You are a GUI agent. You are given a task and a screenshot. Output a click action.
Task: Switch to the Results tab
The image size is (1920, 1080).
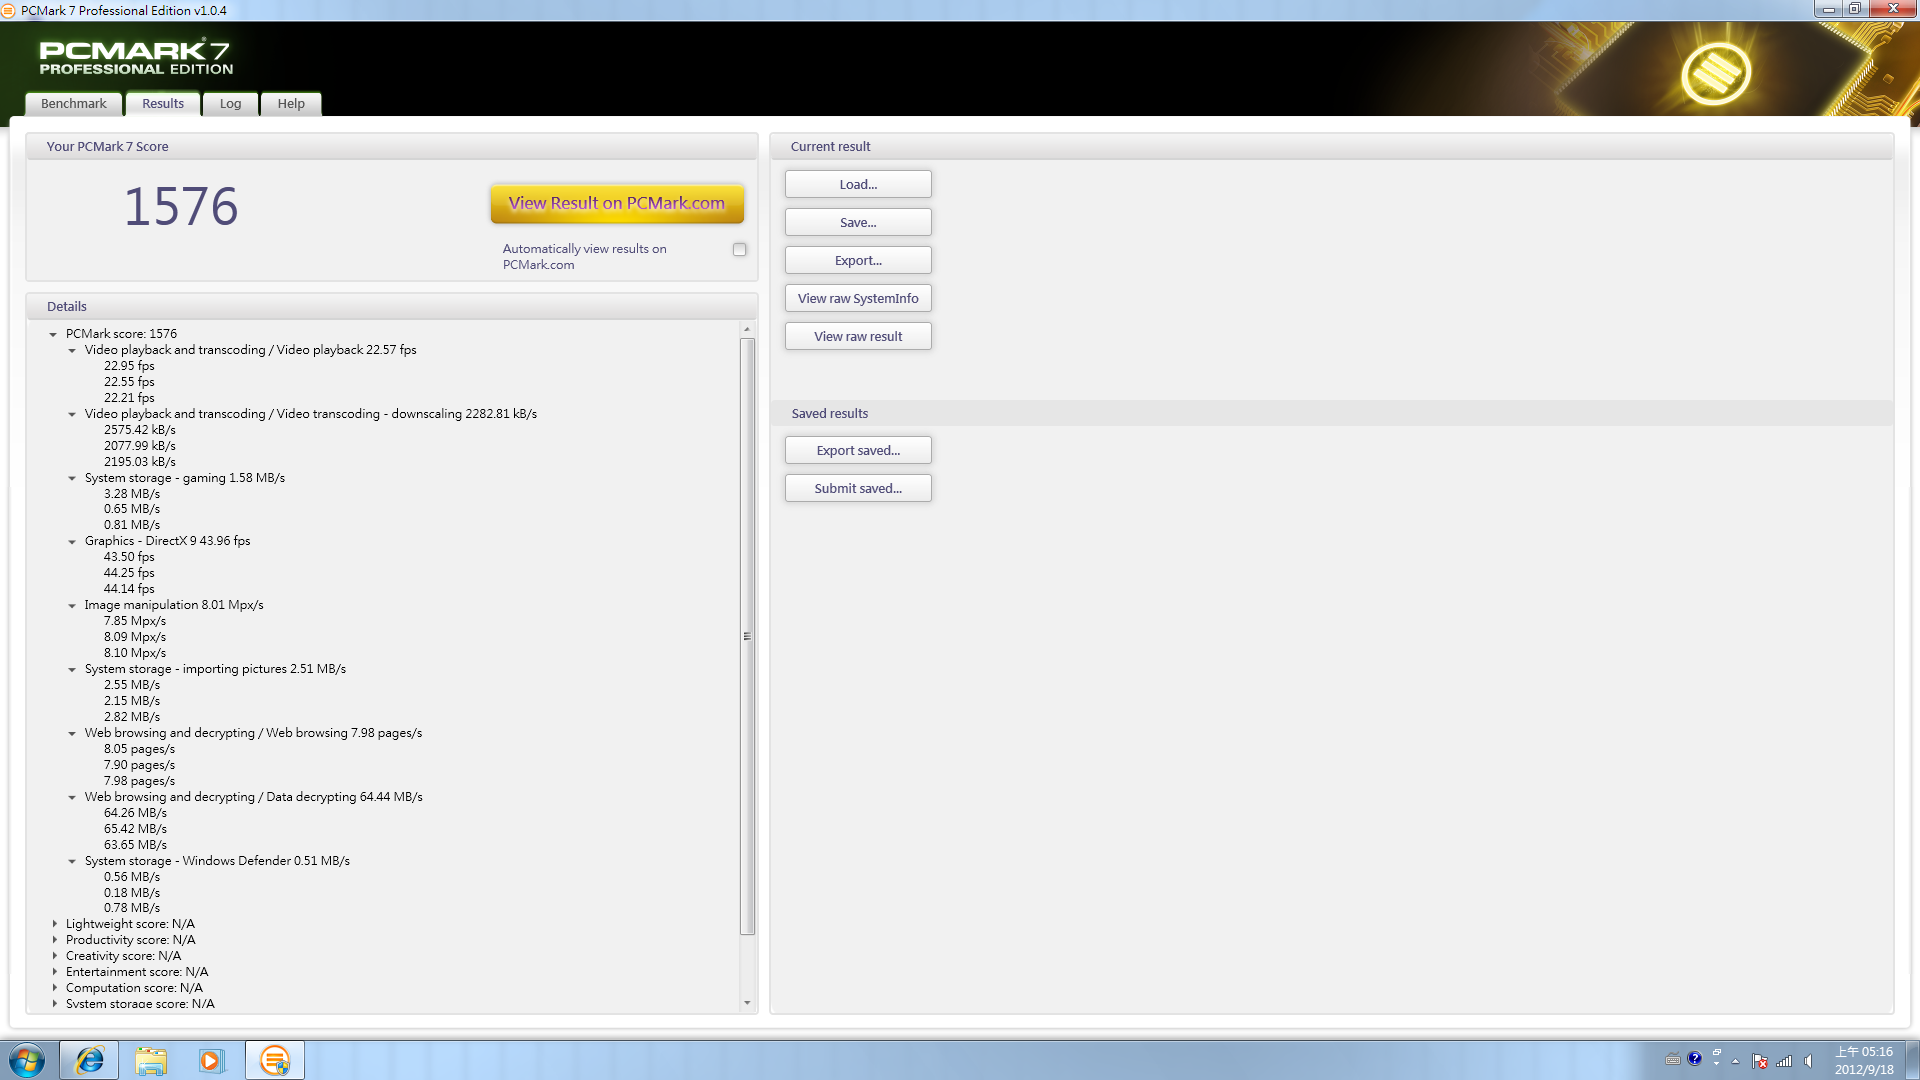click(x=163, y=104)
